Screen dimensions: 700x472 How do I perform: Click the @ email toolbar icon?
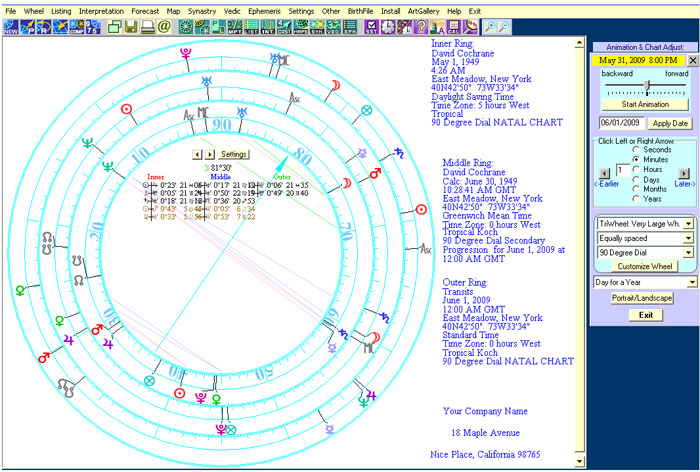(x=164, y=27)
